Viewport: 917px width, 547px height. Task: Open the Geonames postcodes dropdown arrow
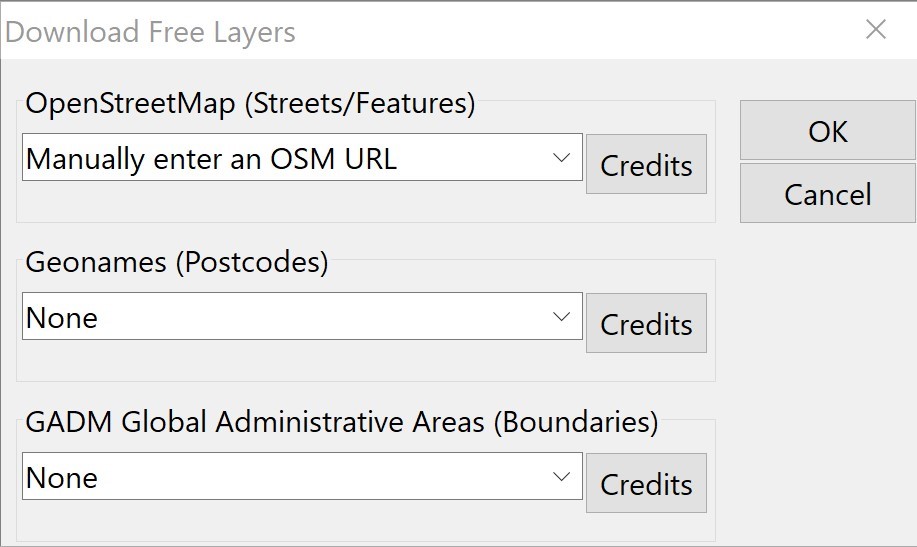pos(561,317)
